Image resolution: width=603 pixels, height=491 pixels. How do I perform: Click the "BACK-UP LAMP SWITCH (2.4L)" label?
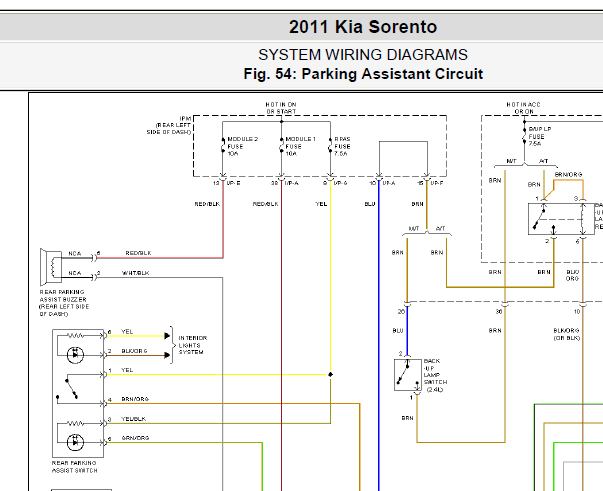coord(435,375)
